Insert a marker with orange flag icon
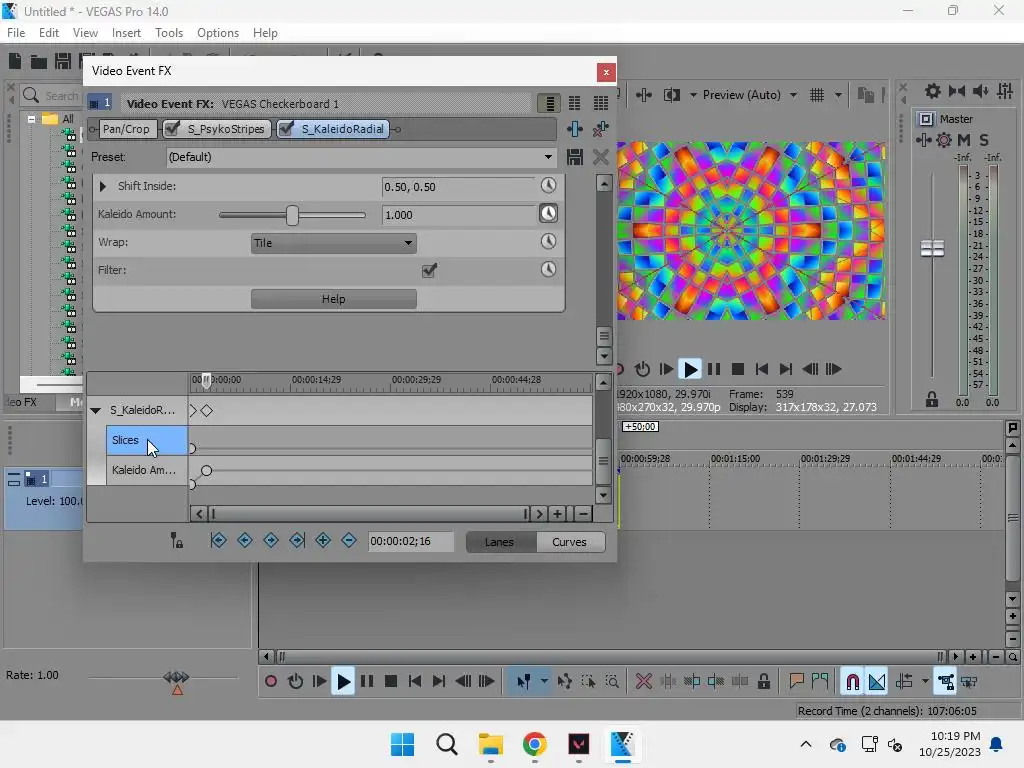This screenshot has width=1024, height=768. 796,682
